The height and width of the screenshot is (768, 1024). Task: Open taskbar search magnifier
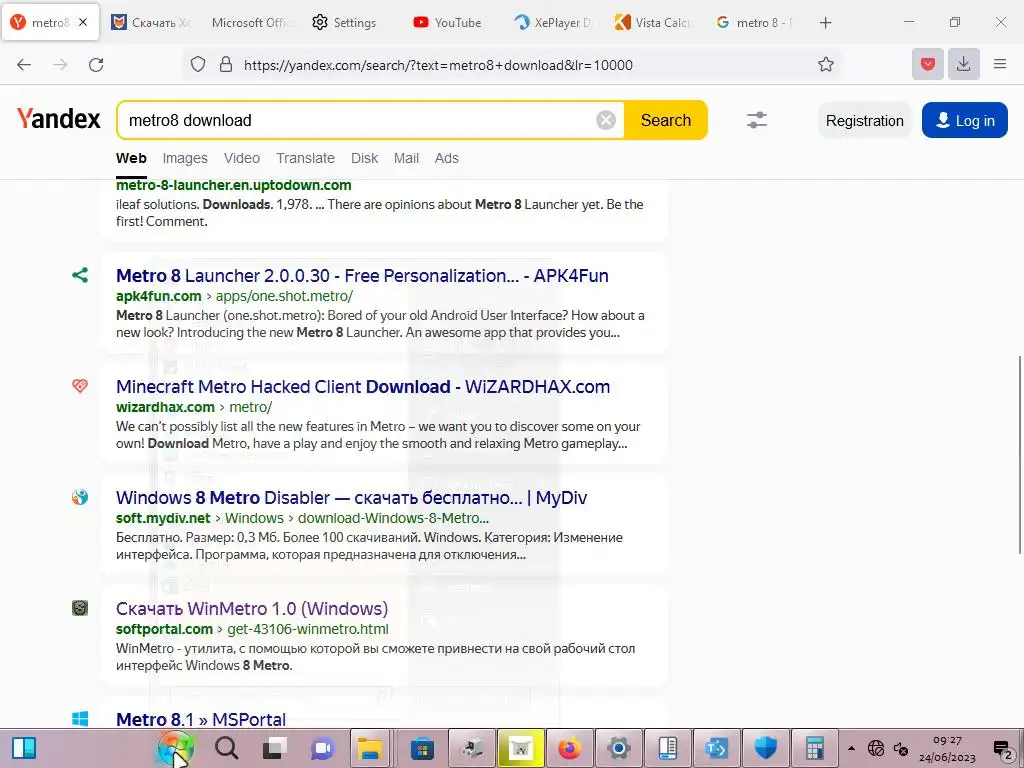click(226, 748)
